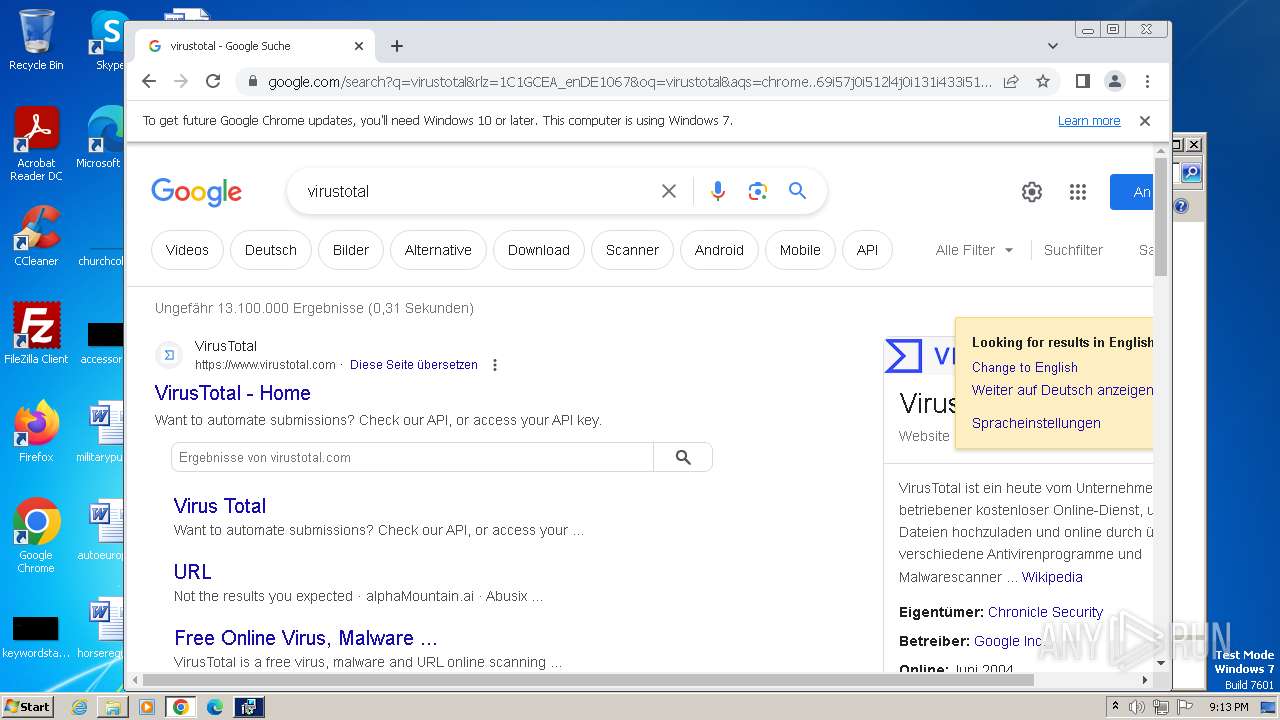Viewport: 1280px width, 720px height.
Task: Select the API filter chip
Action: (867, 250)
